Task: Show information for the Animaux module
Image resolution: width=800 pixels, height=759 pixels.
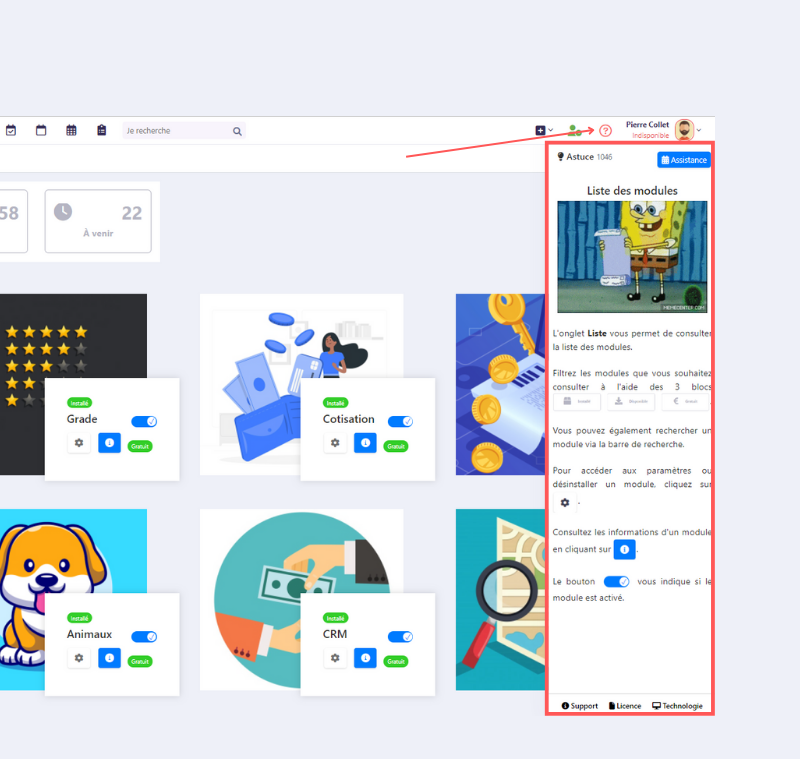Action: click(x=109, y=657)
